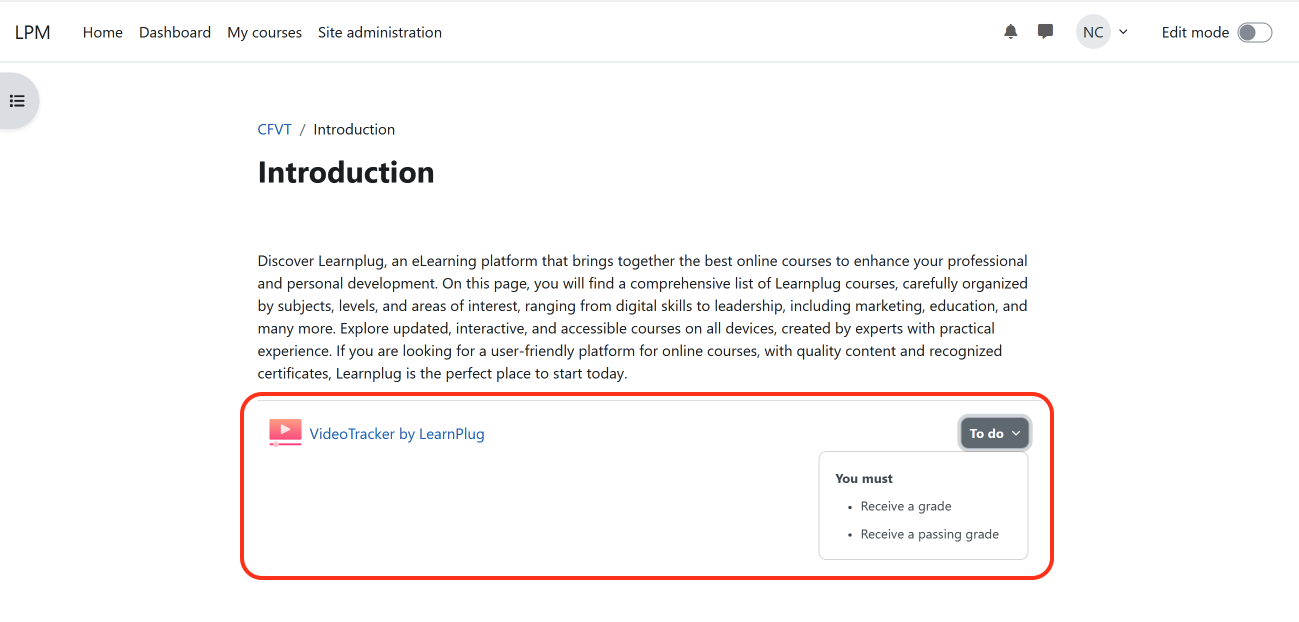
Task: Follow the CFVT breadcrumb link
Action: tap(274, 128)
